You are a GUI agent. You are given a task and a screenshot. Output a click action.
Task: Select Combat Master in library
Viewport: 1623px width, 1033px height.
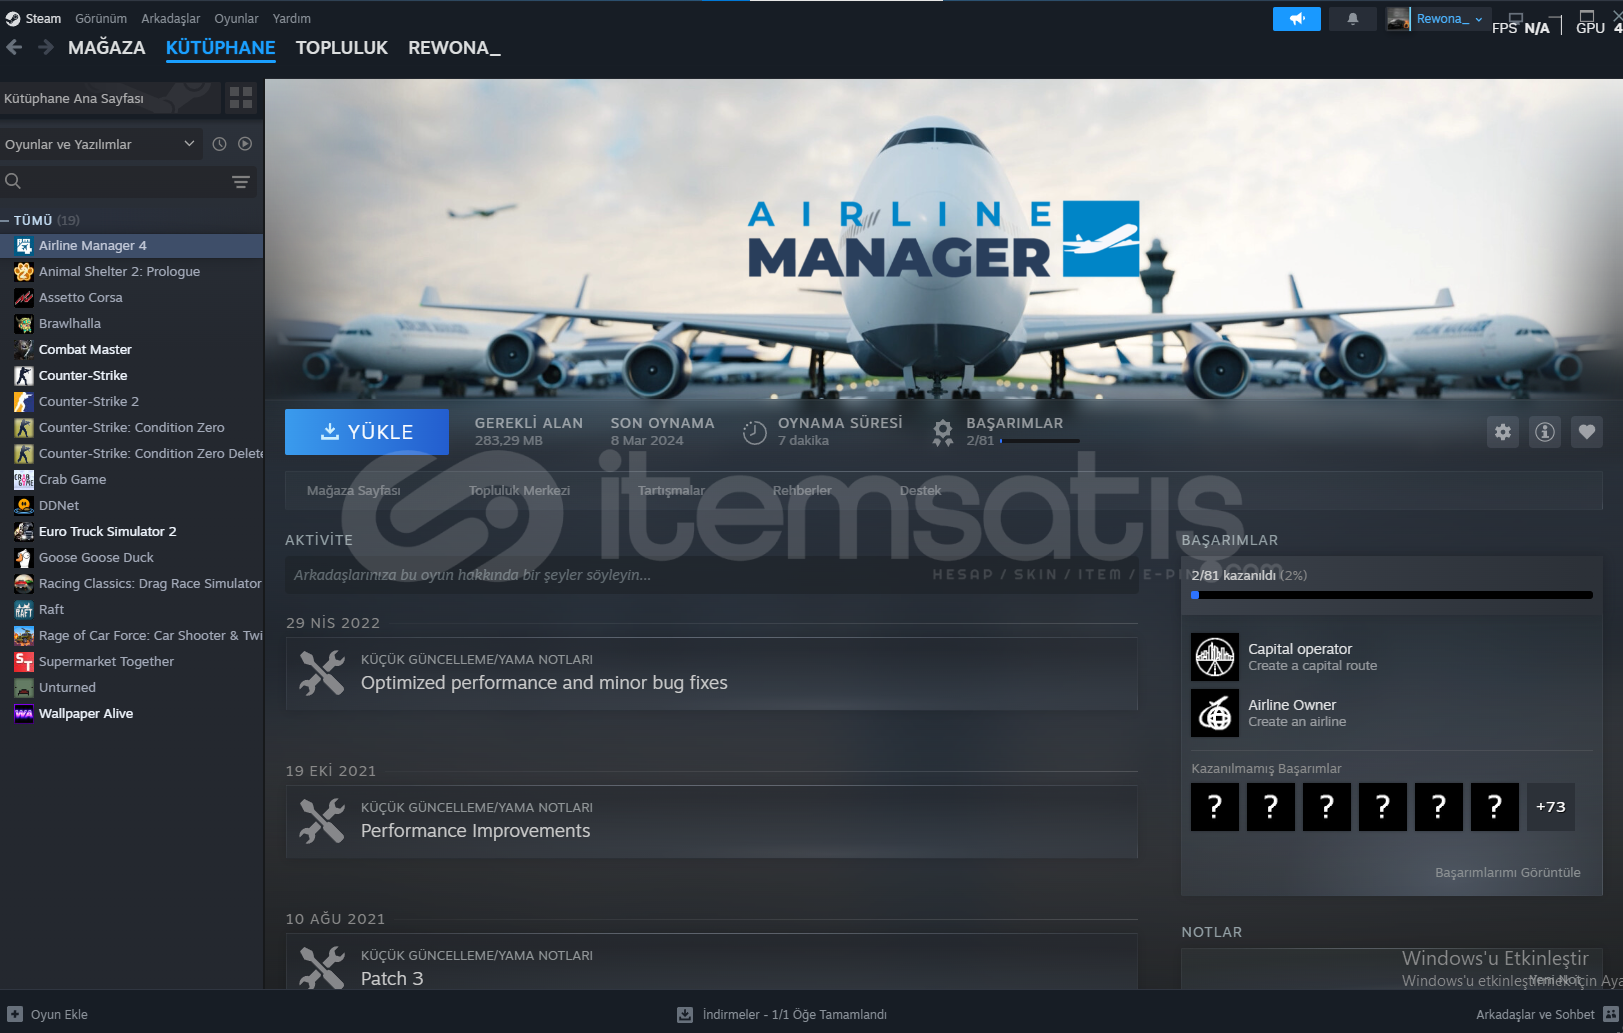point(131,349)
